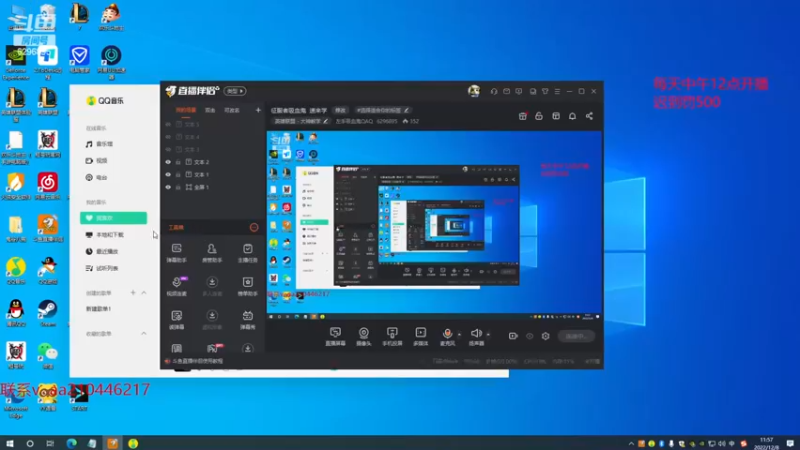Viewport: 800px width, 450px height.
Task: Open the 多人连麦 tool
Action: point(212,286)
